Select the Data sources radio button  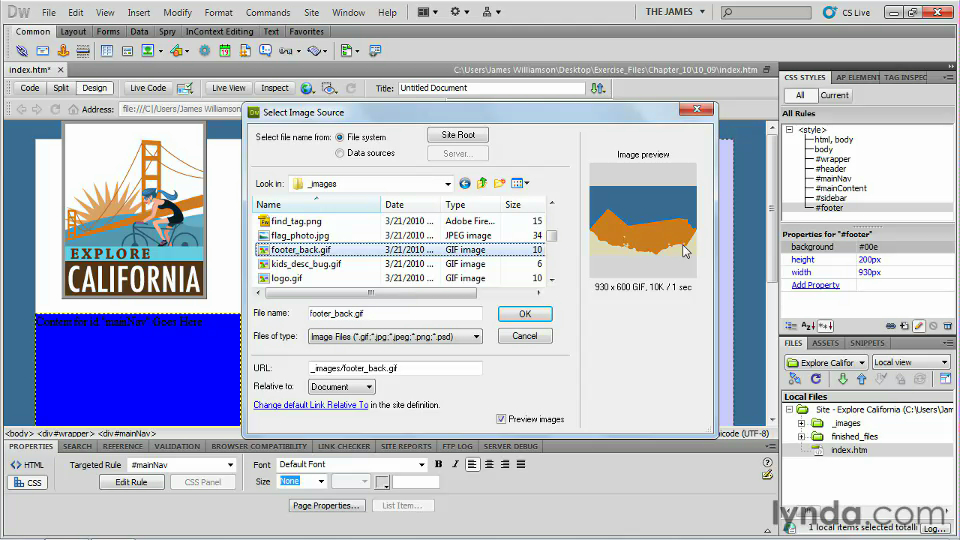(x=339, y=153)
